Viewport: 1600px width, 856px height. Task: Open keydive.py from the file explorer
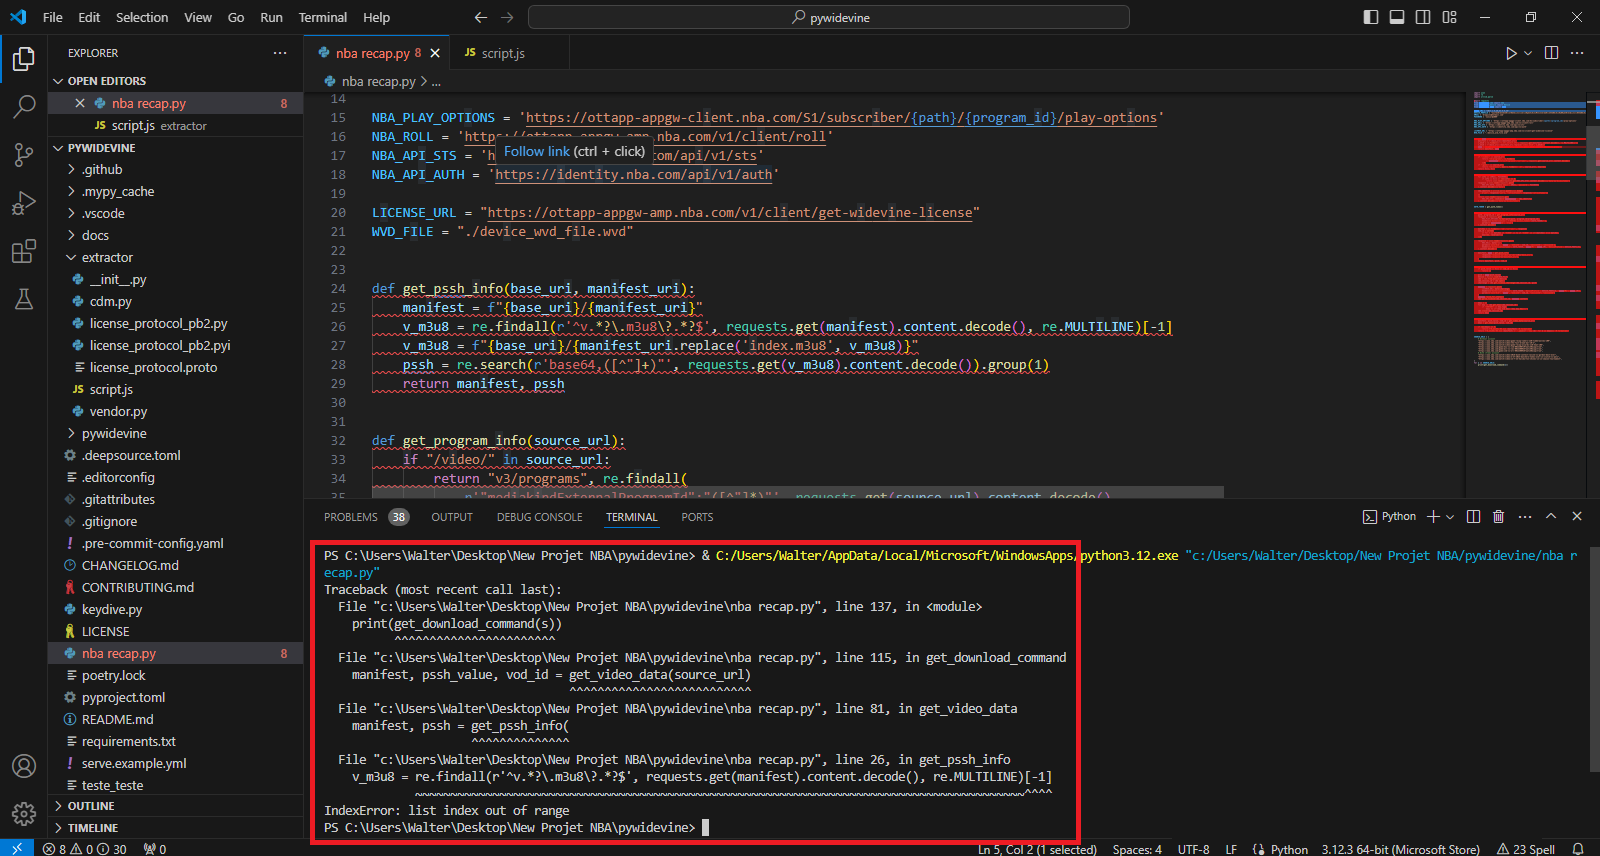[x=112, y=609]
